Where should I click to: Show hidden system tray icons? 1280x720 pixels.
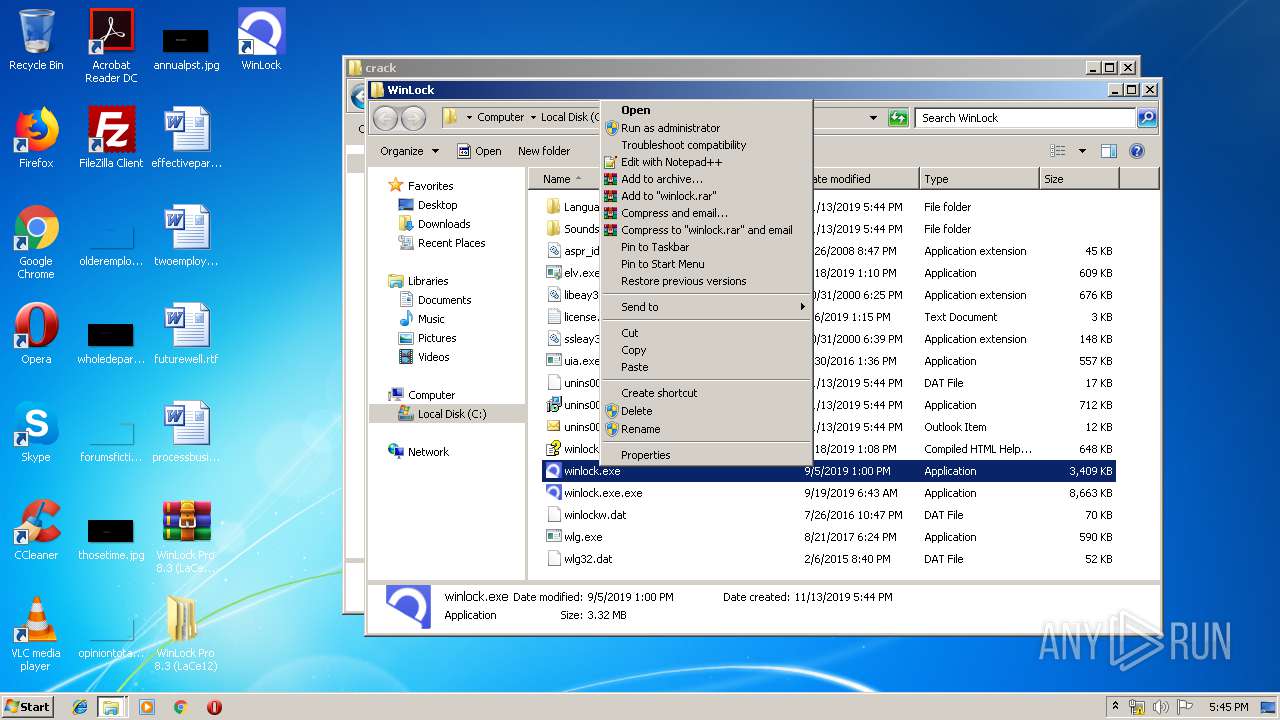[x=1115, y=707]
